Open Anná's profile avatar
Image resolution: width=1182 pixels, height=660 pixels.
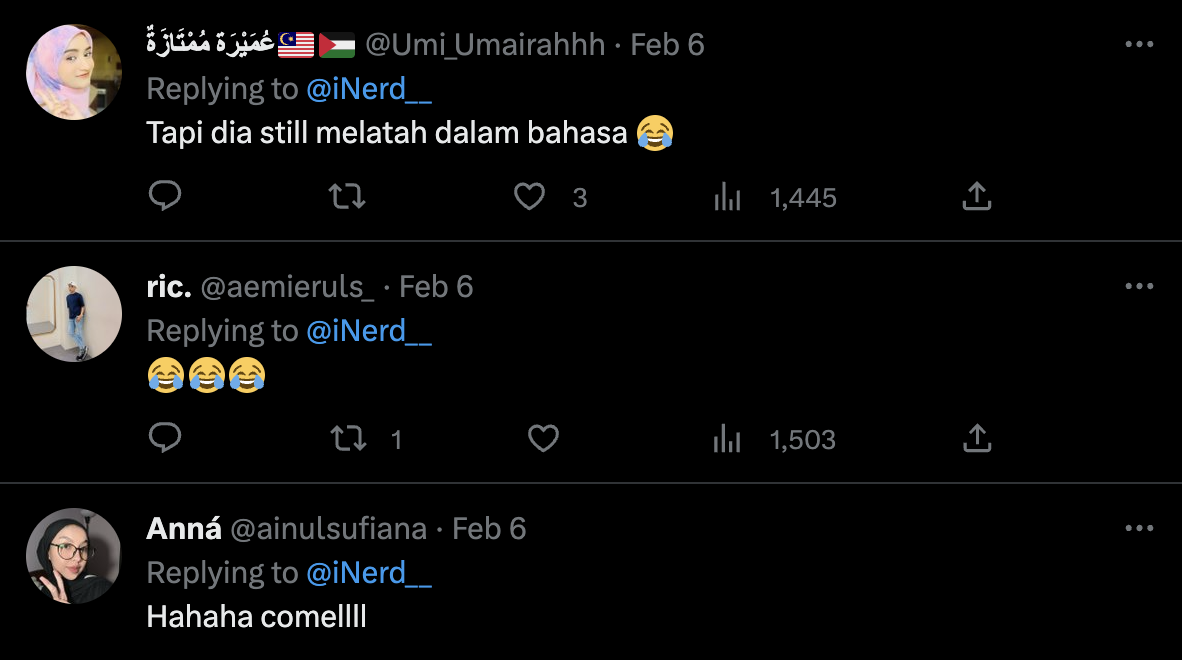73,556
